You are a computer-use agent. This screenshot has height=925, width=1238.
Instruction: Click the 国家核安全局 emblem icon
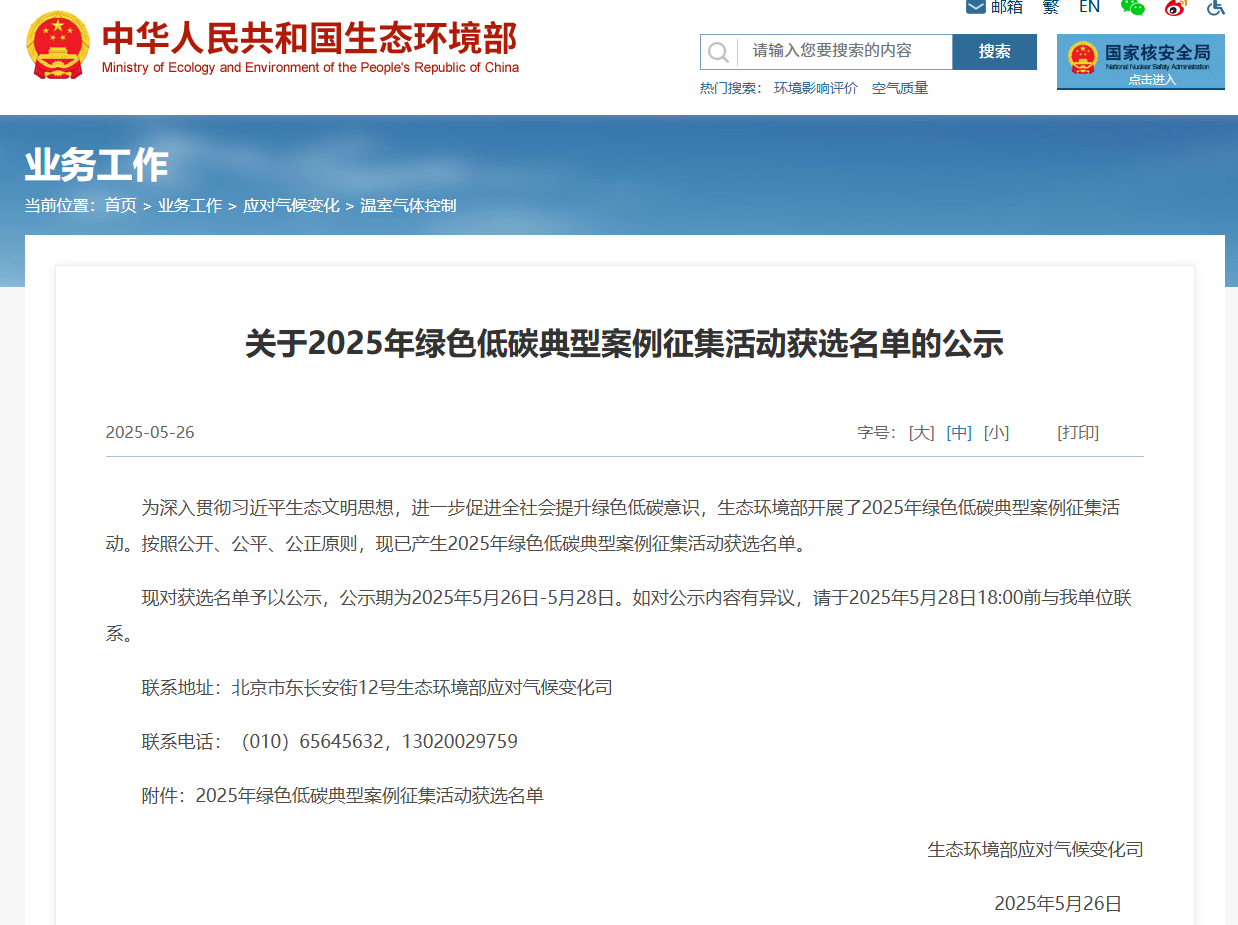pos(1081,56)
